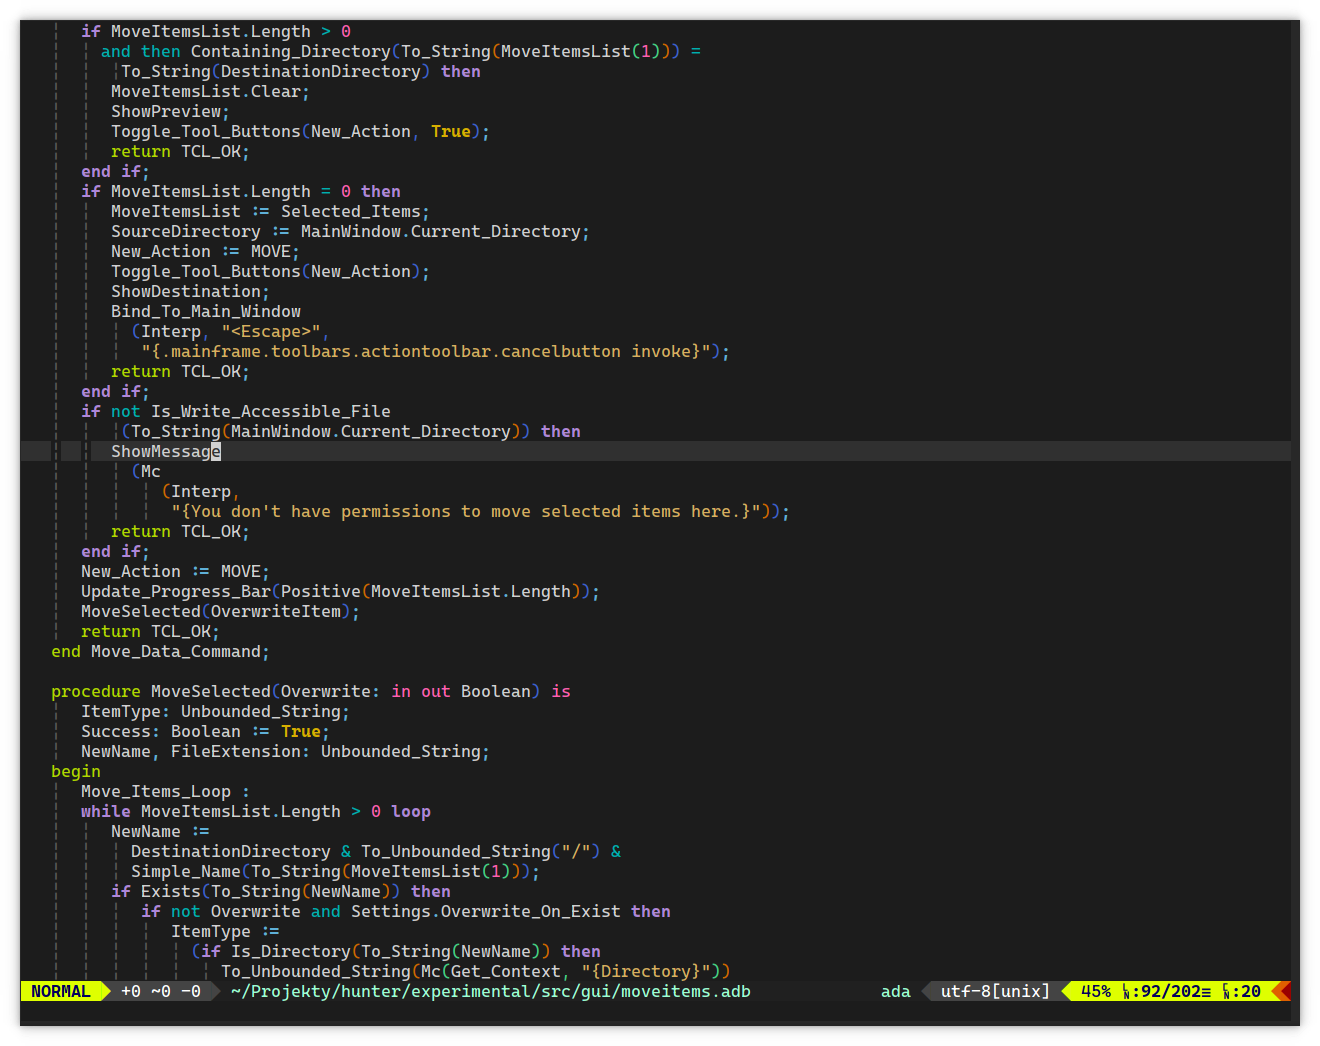Click the ada filetype indicator

(895, 991)
